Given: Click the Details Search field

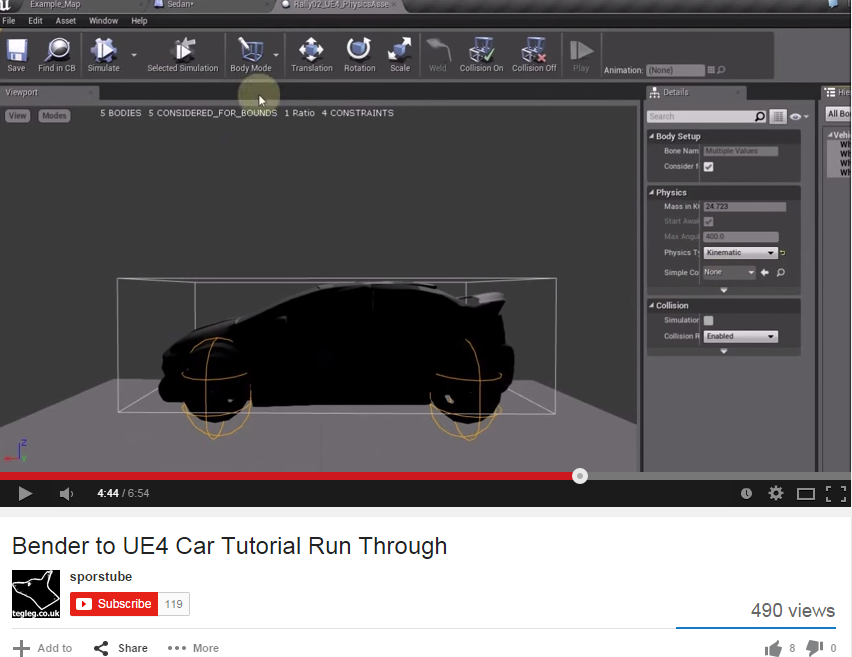Looking at the screenshot, I should [706, 116].
